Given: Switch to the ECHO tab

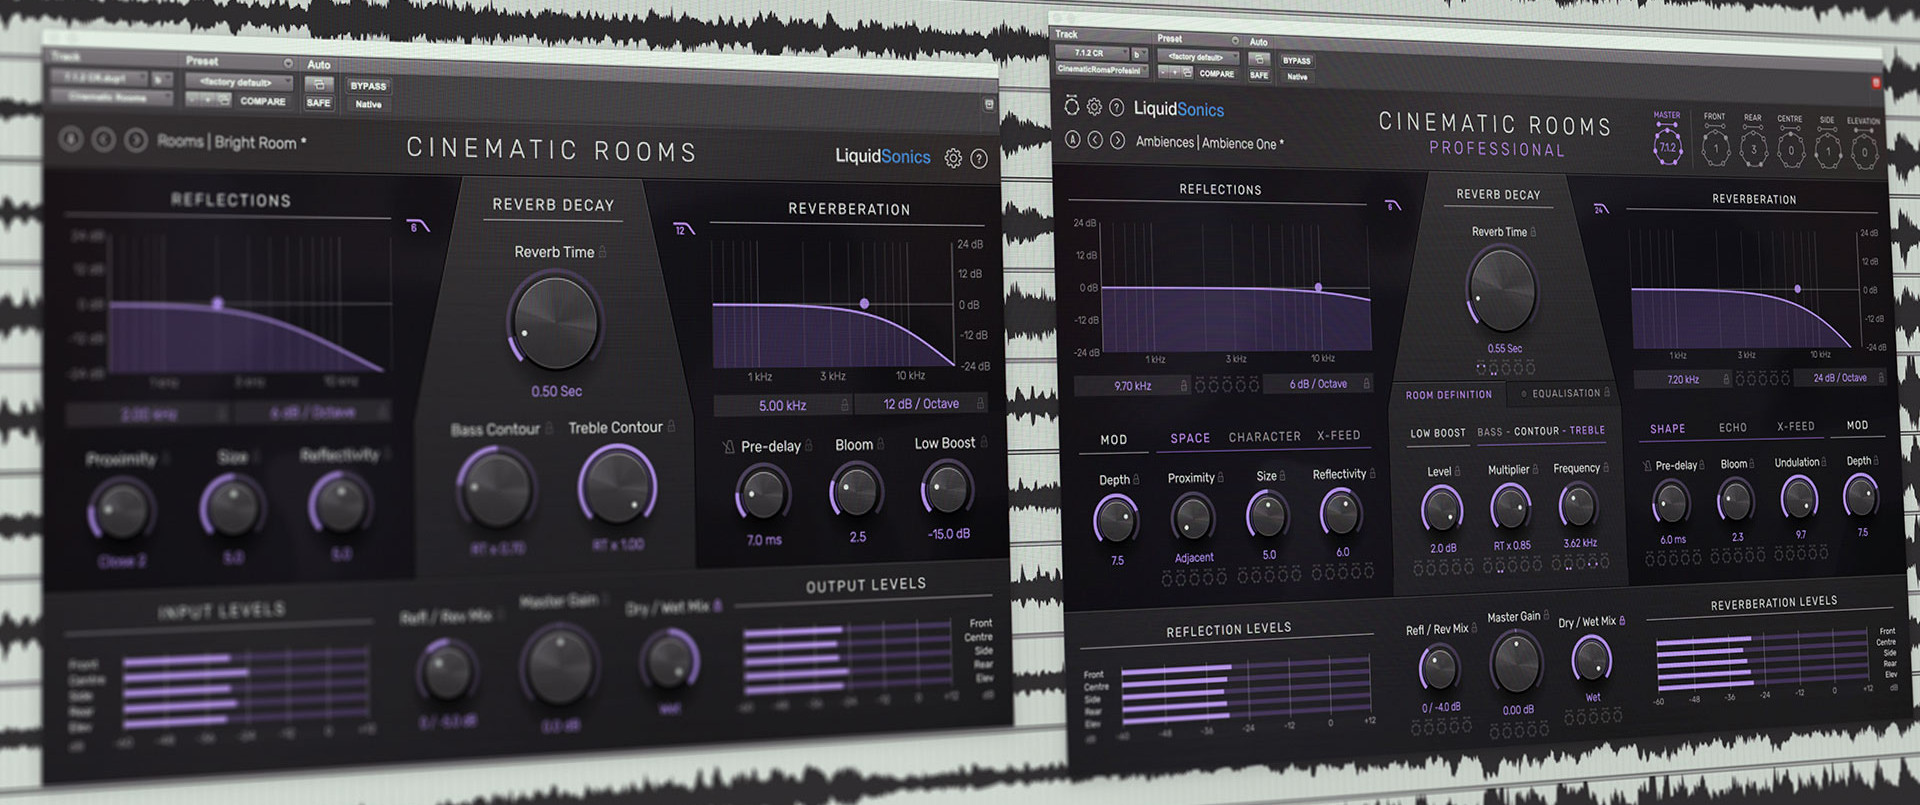Looking at the screenshot, I should (x=1733, y=428).
